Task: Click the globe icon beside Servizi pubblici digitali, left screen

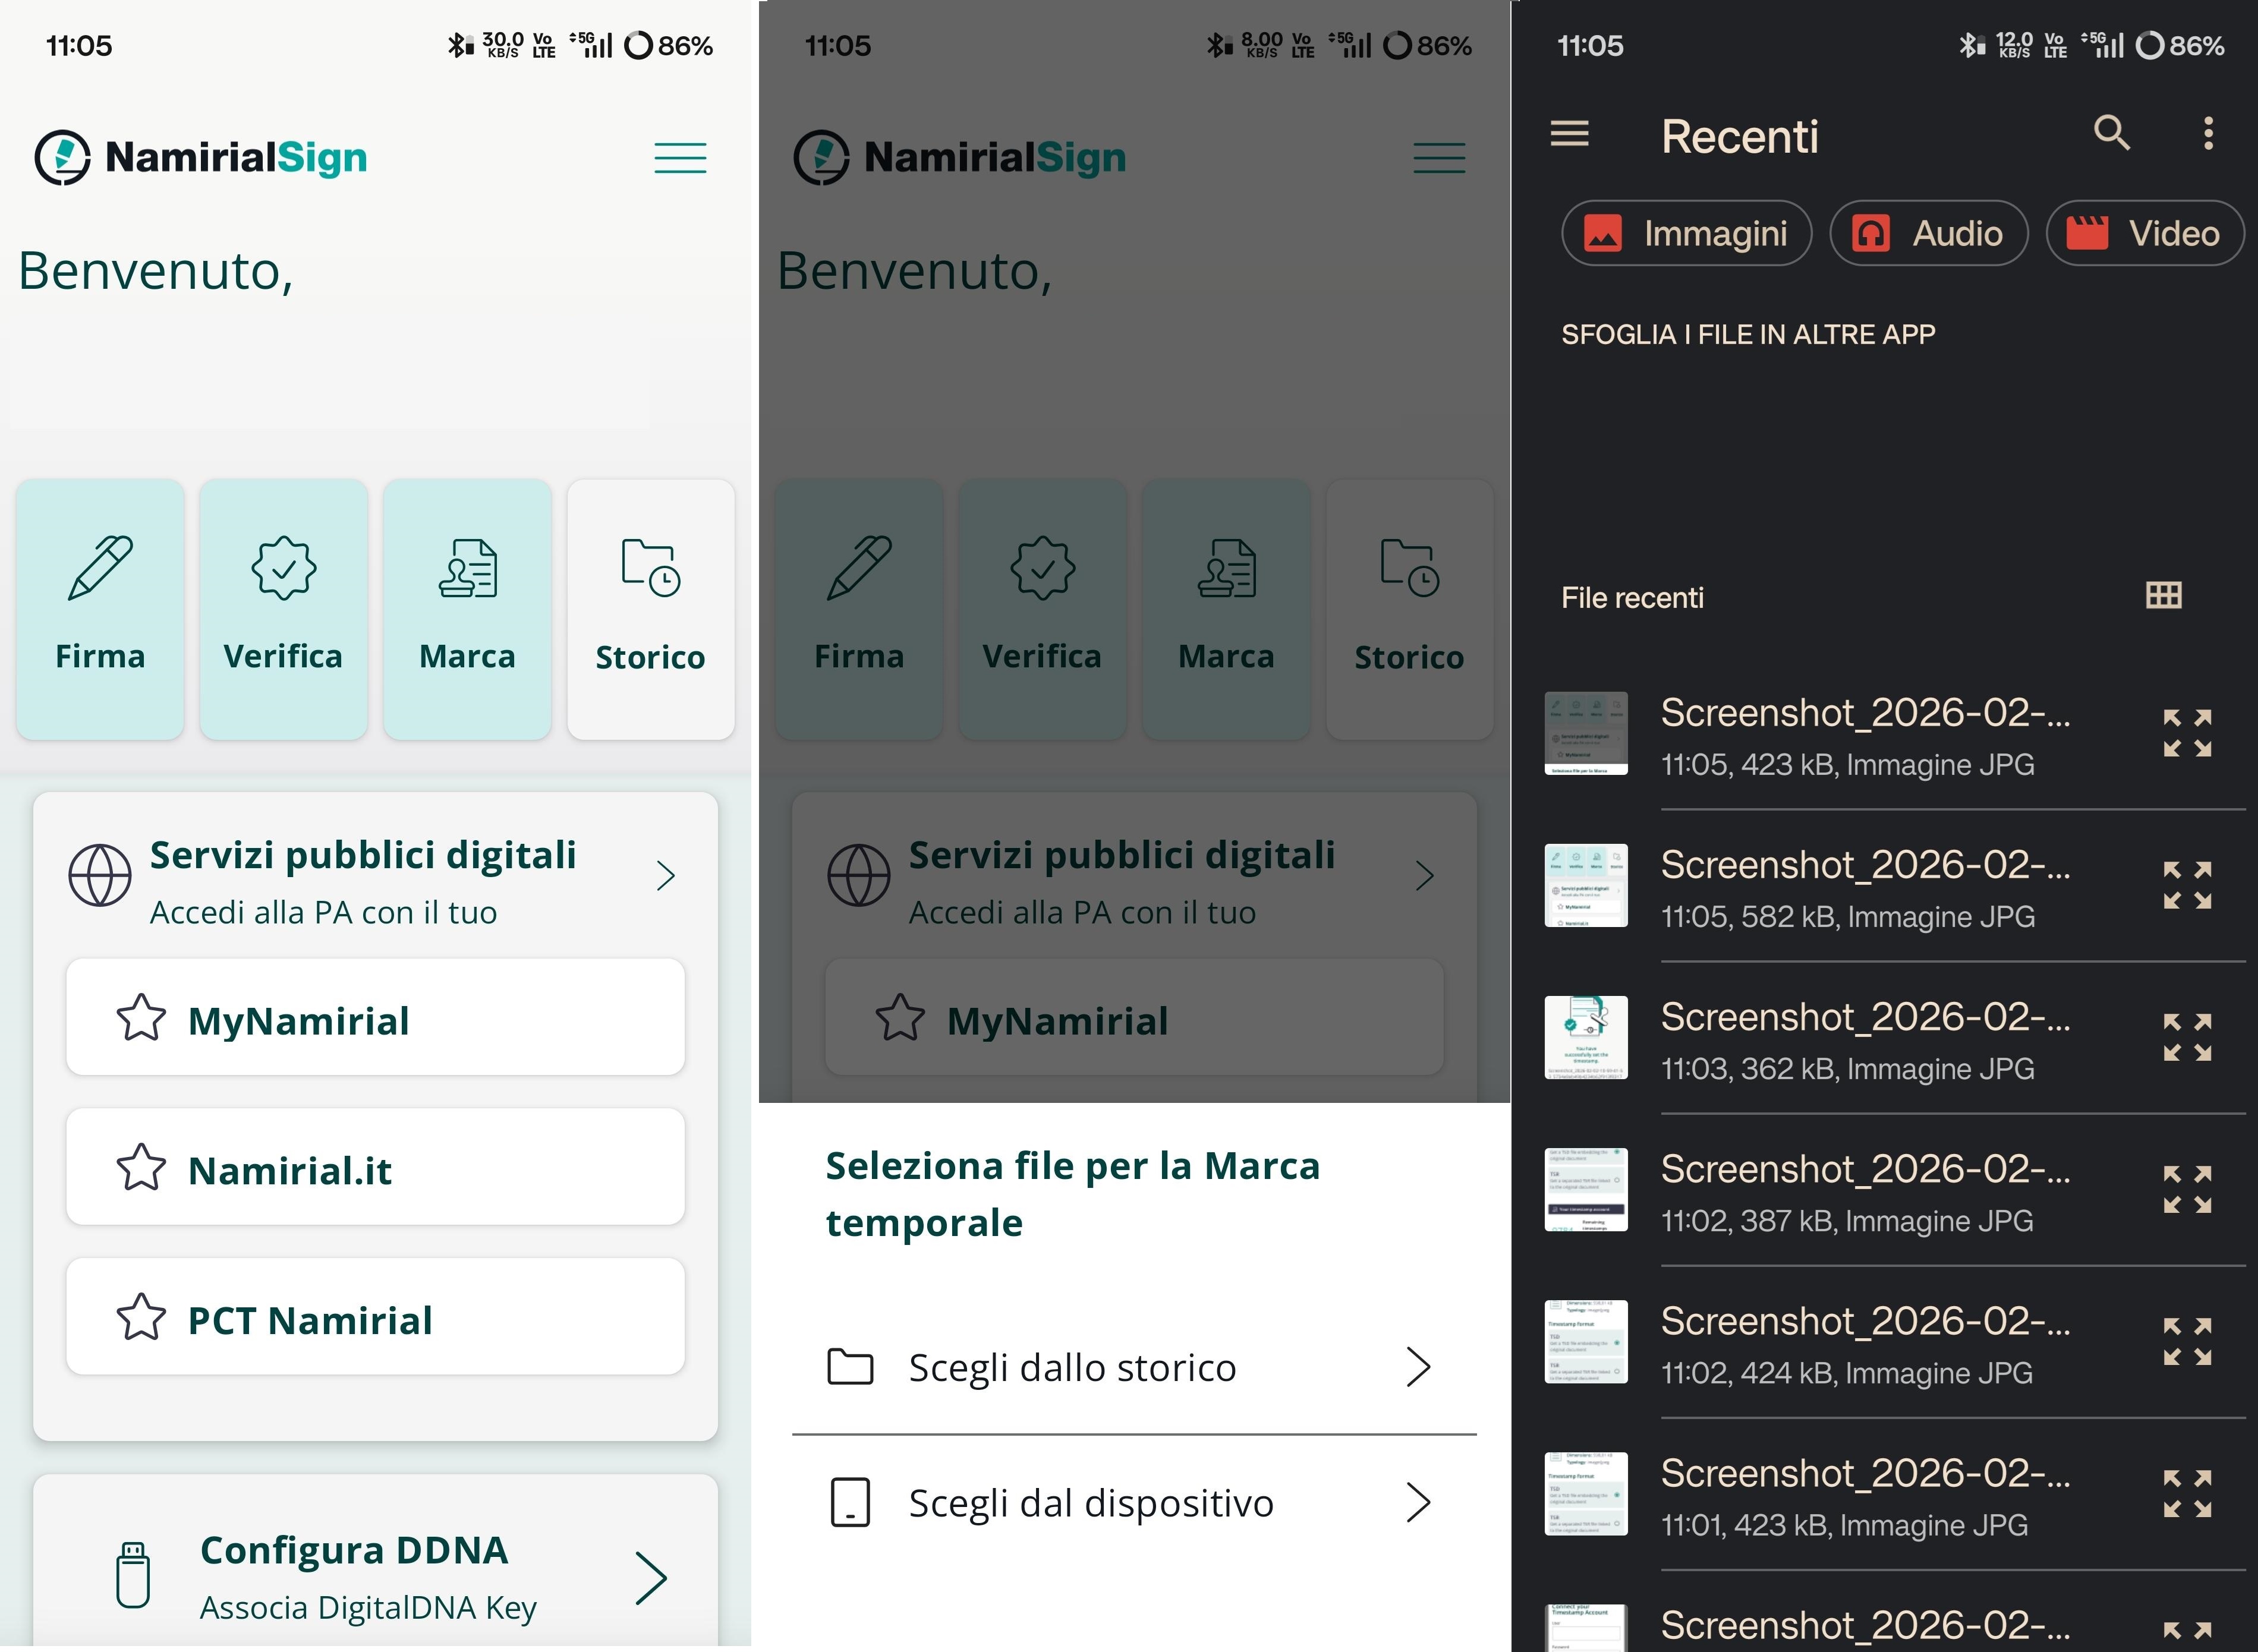Action: [99, 875]
